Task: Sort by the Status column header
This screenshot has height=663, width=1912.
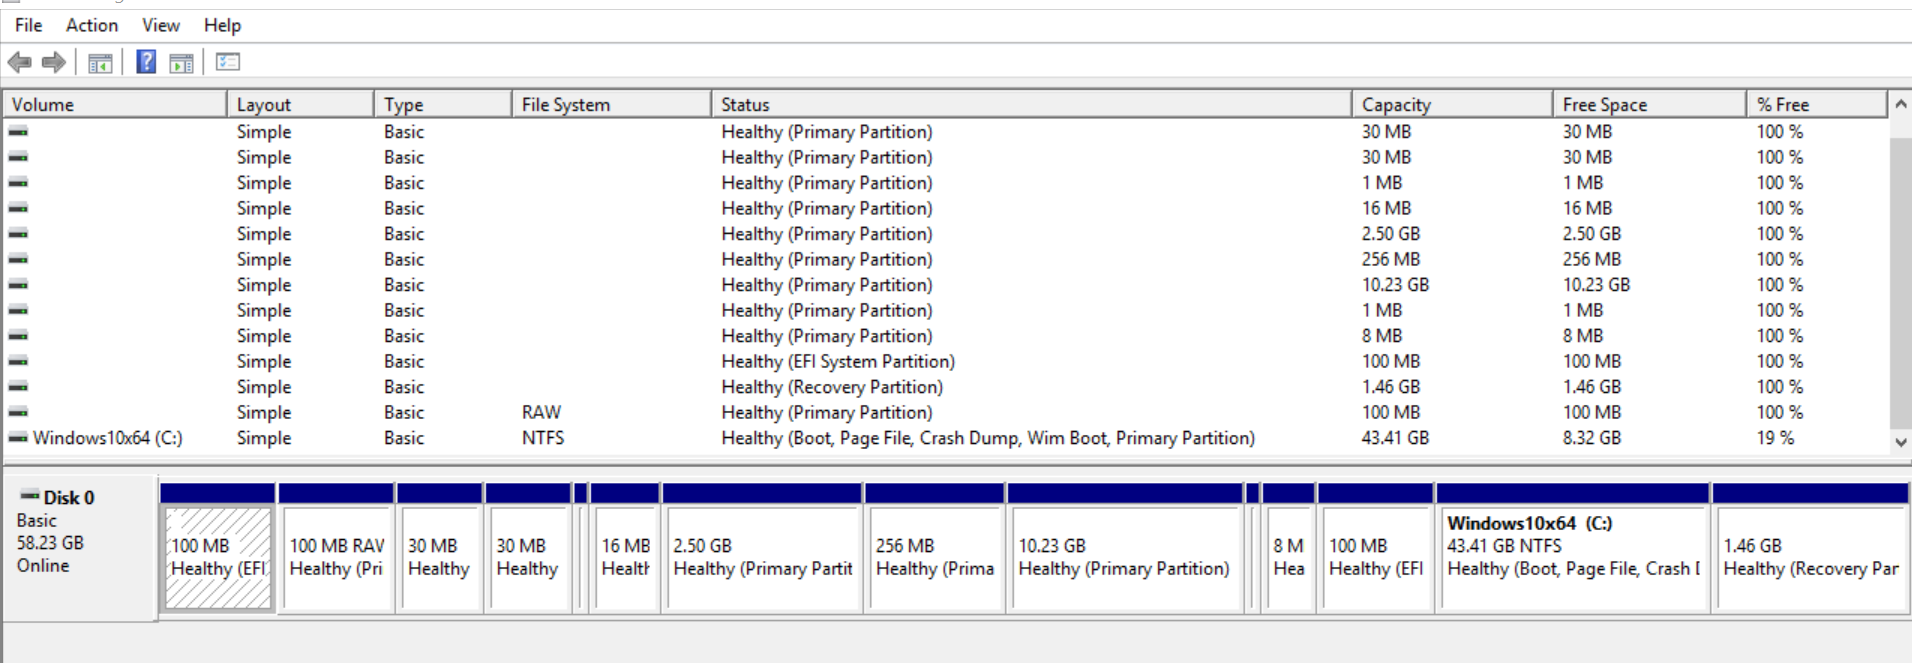Action: (1032, 104)
